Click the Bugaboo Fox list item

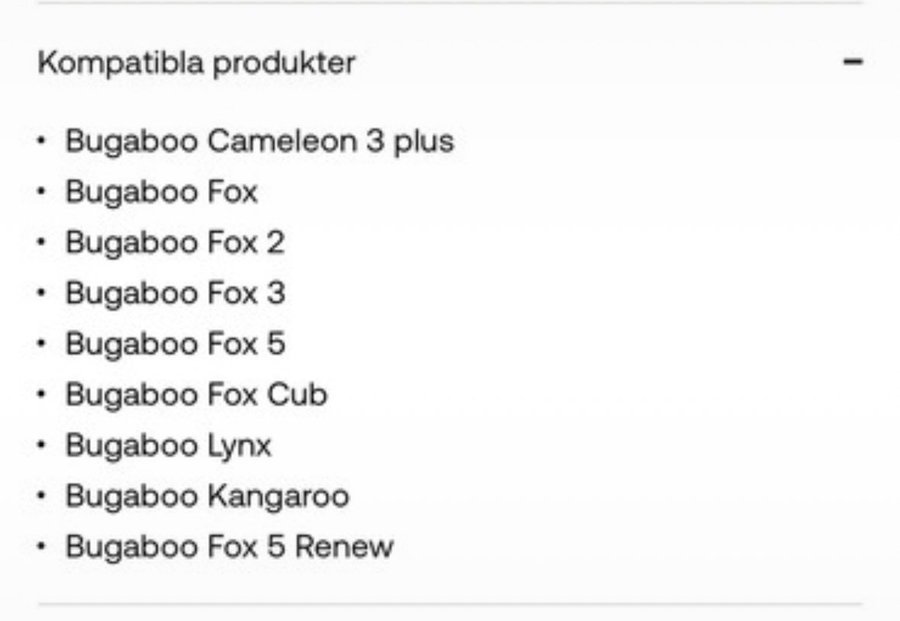pyautogui.click(x=161, y=191)
